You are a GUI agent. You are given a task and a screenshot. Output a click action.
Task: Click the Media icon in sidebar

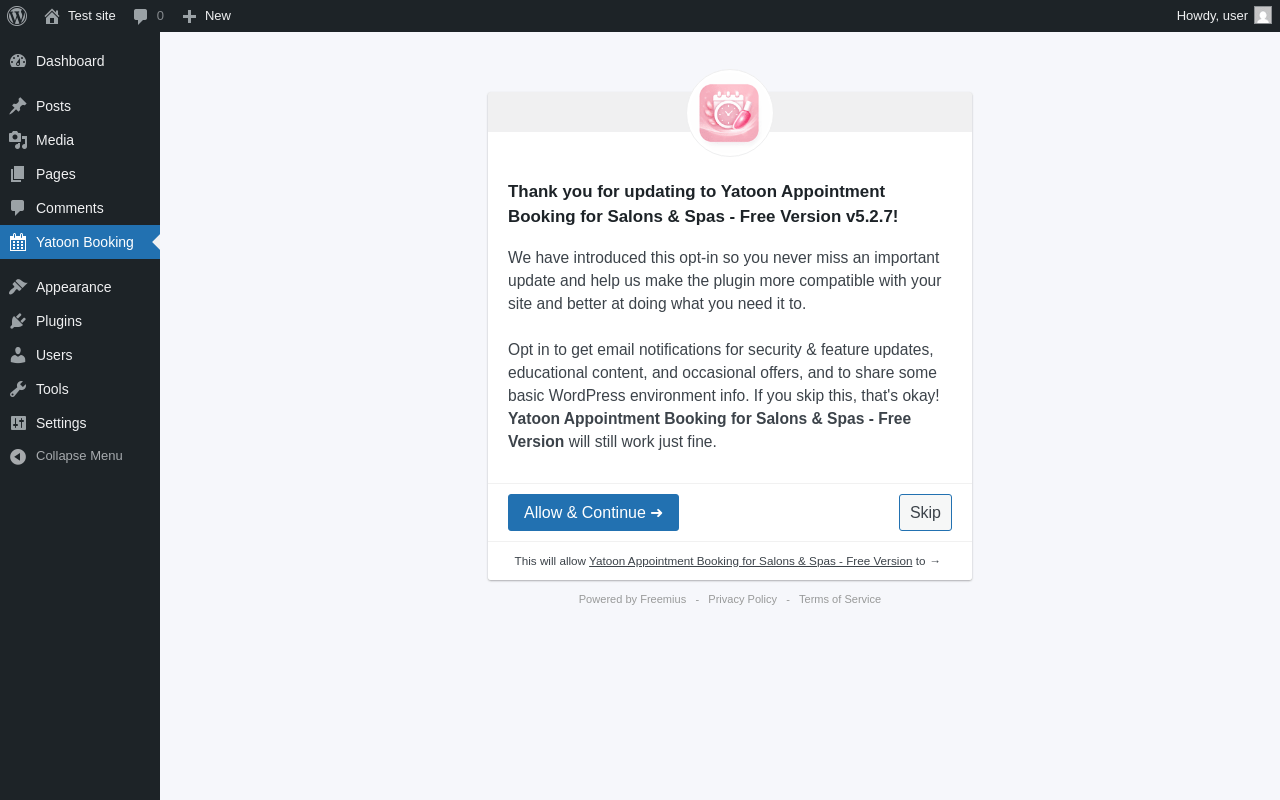pyautogui.click(x=18, y=140)
